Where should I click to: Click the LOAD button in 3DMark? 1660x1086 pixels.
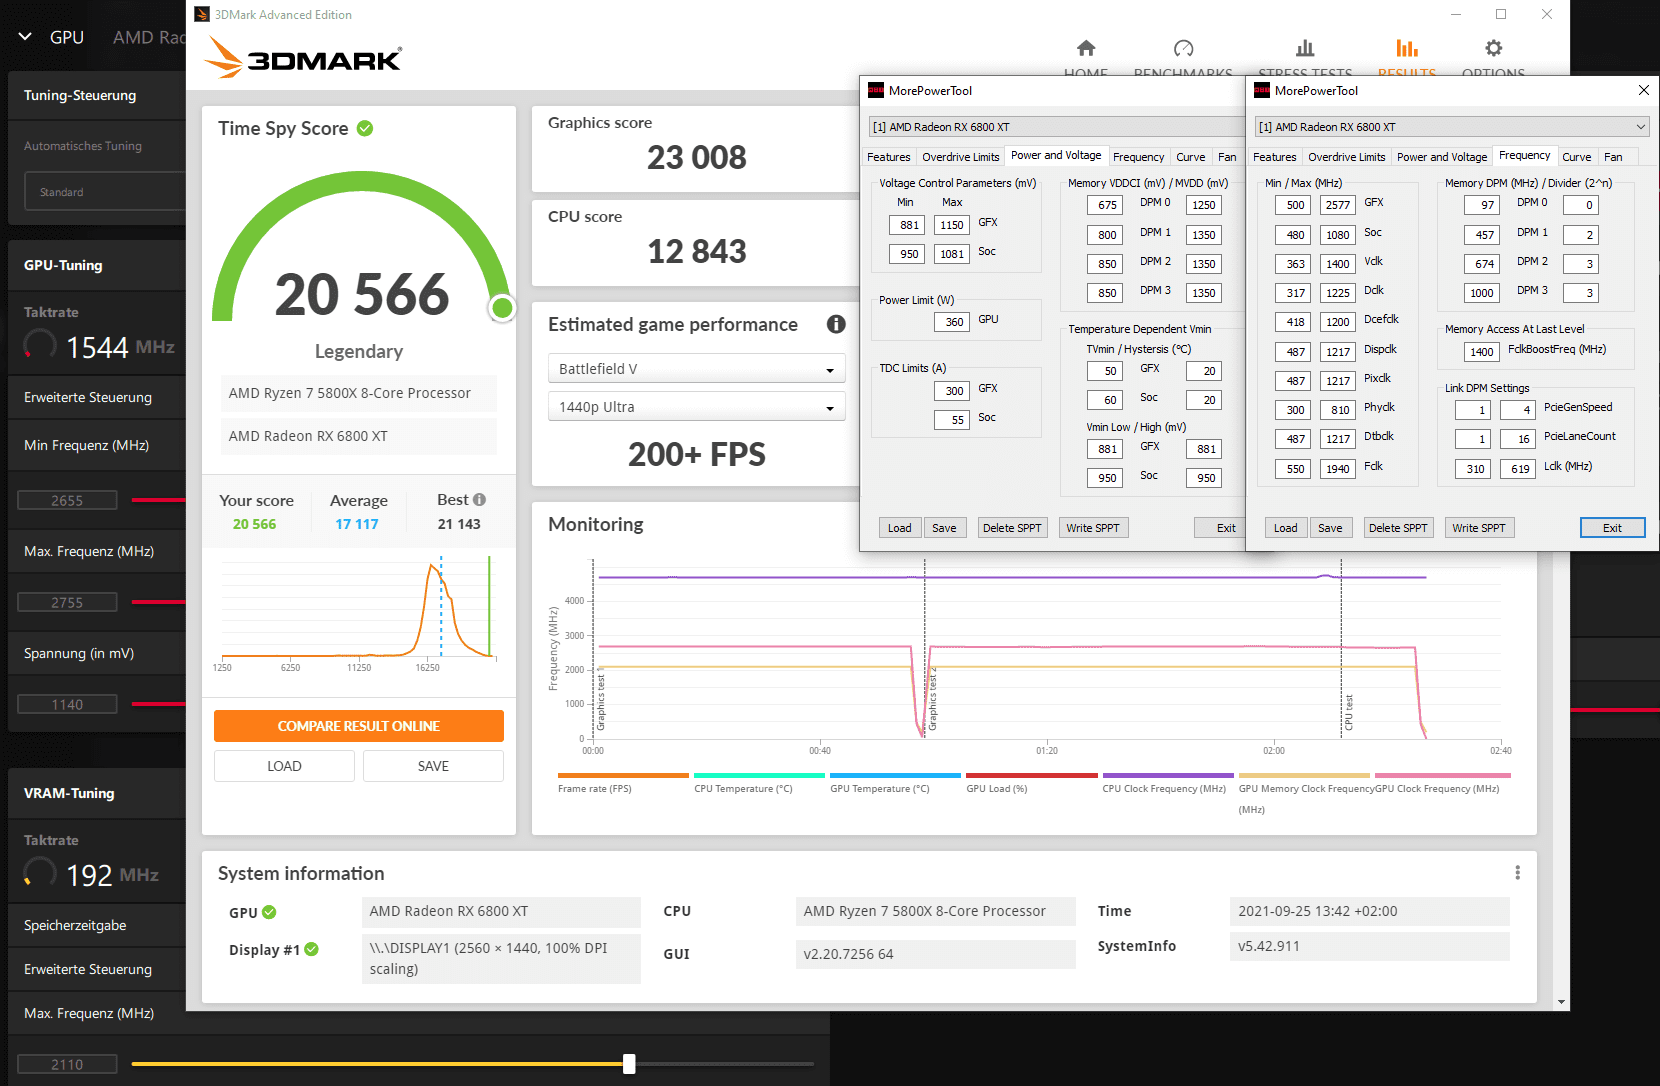[284, 766]
